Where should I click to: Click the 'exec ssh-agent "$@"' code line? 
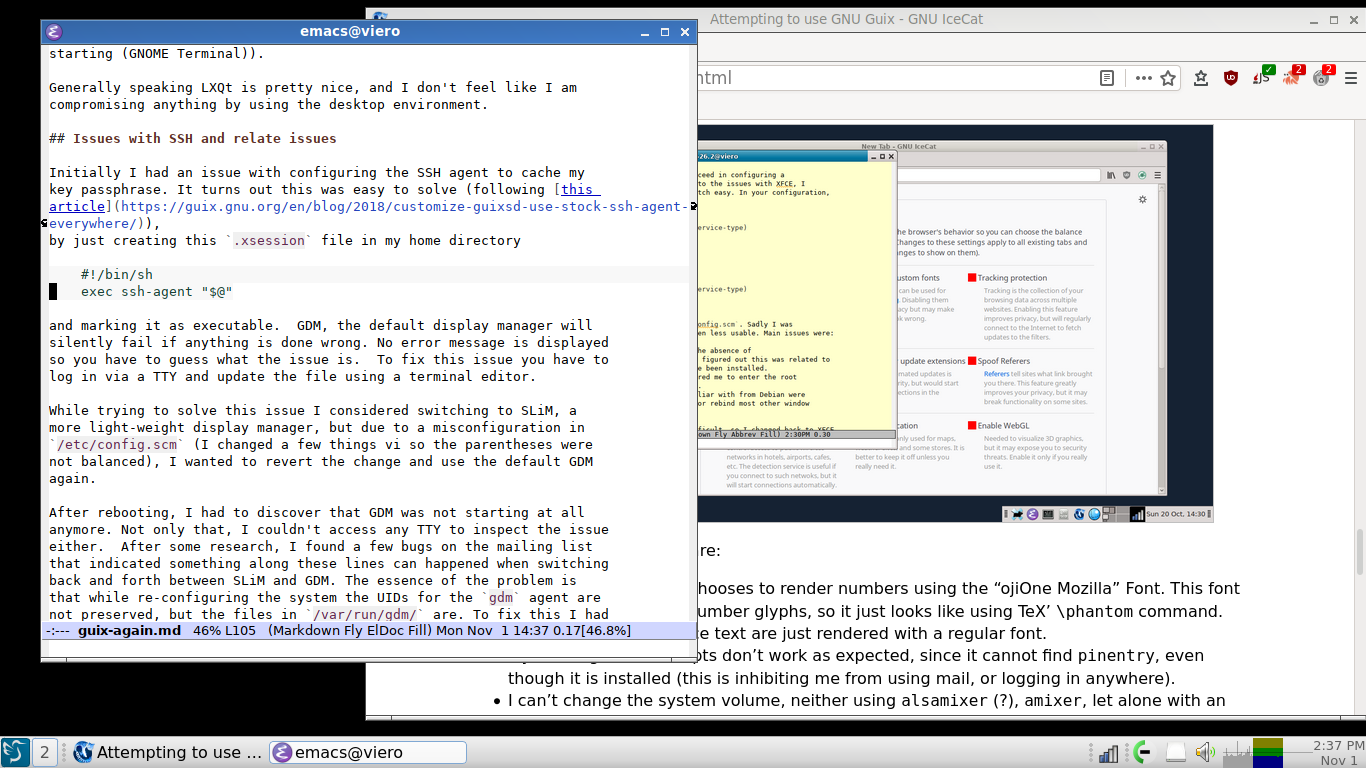(157, 291)
